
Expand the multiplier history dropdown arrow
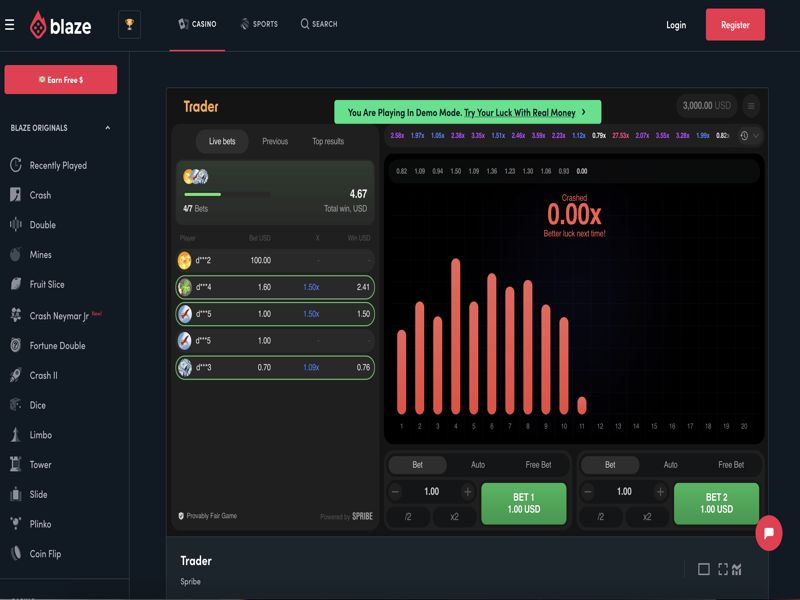pos(756,136)
